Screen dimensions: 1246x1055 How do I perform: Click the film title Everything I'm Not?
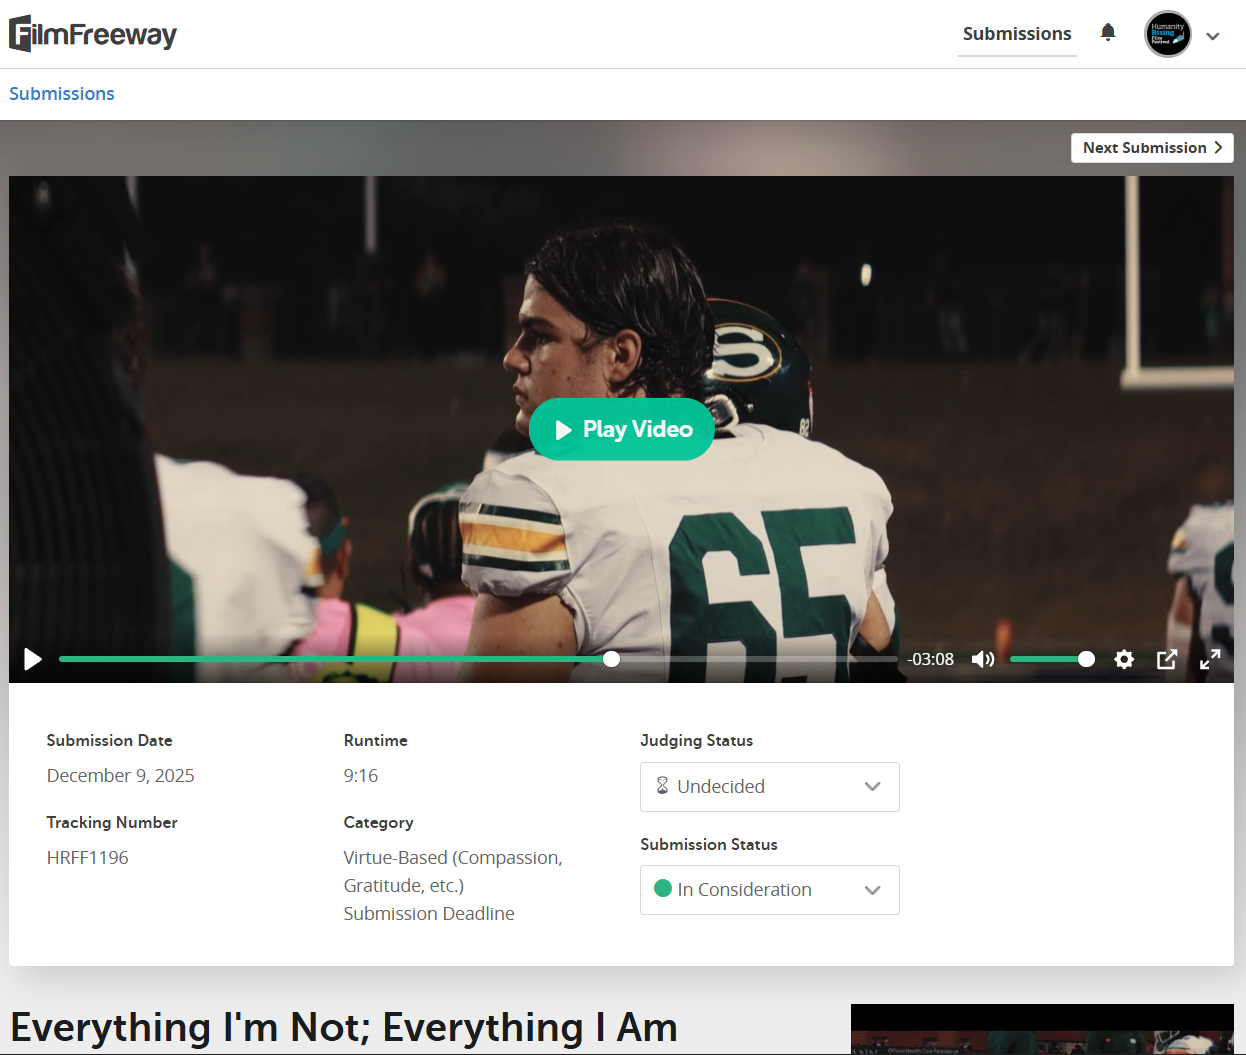(x=344, y=1027)
